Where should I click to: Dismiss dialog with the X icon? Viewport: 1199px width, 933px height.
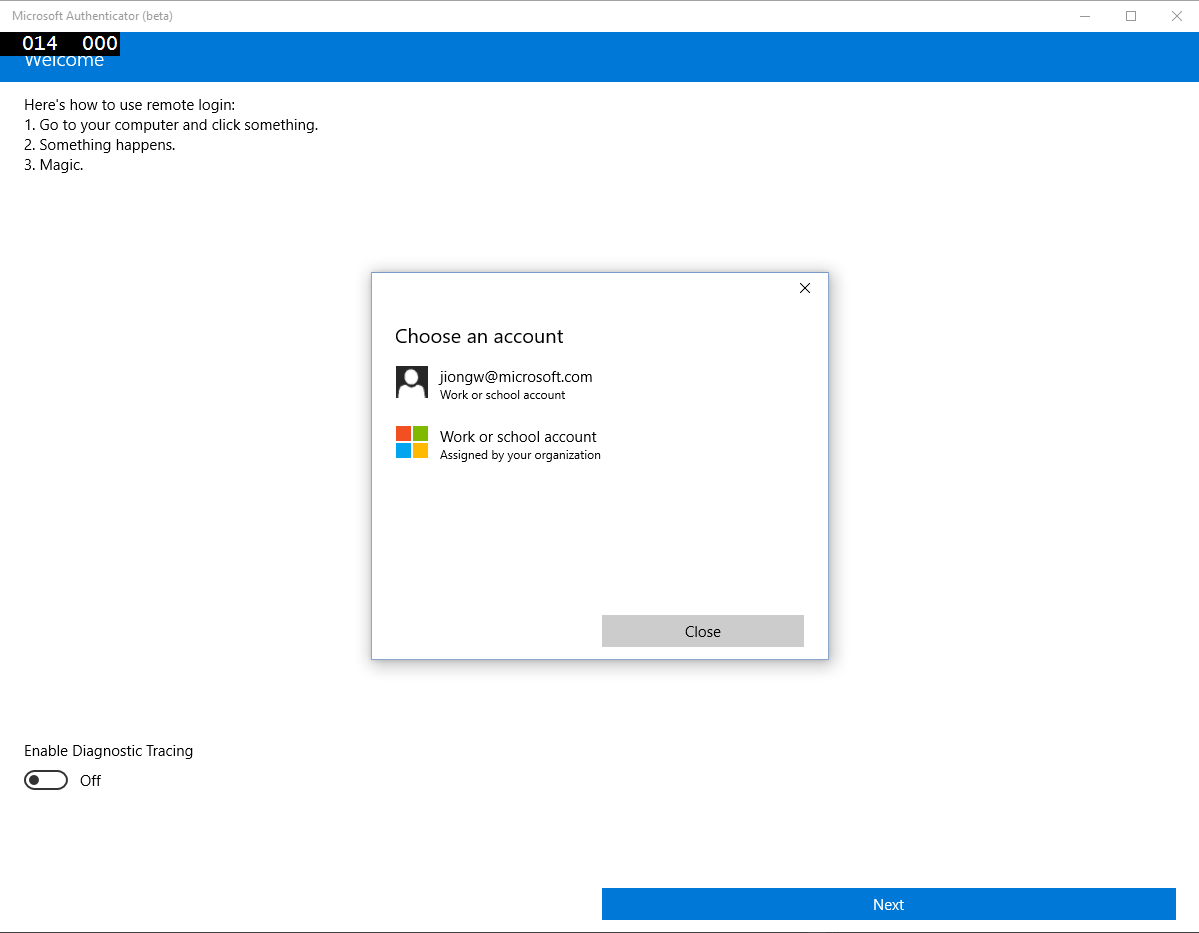pyautogui.click(x=804, y=288)
